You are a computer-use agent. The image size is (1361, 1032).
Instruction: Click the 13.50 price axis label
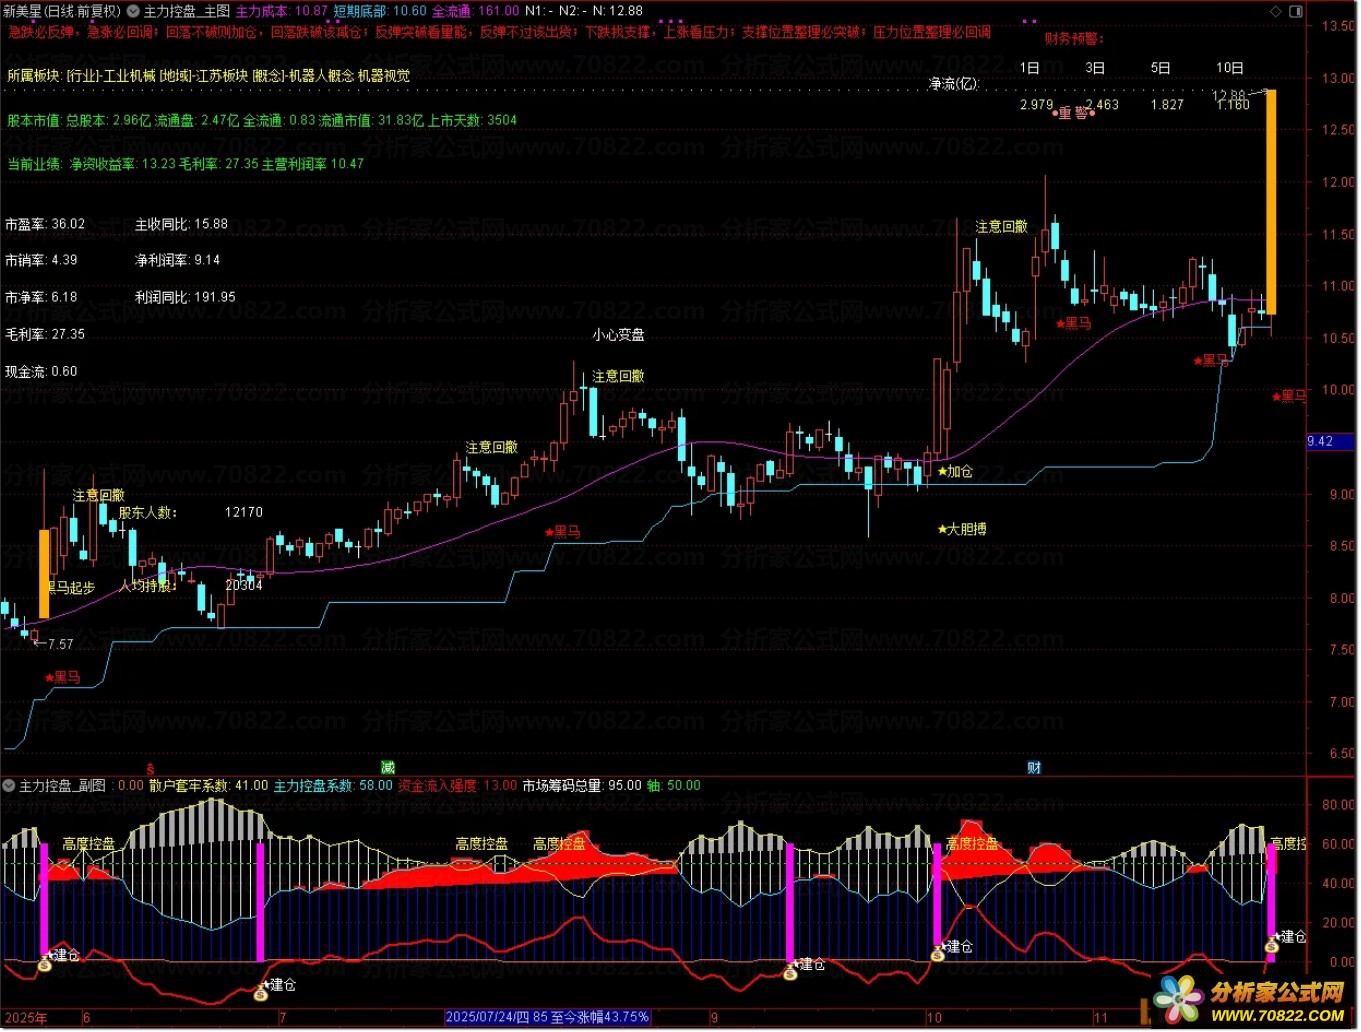click(1338, 26)
